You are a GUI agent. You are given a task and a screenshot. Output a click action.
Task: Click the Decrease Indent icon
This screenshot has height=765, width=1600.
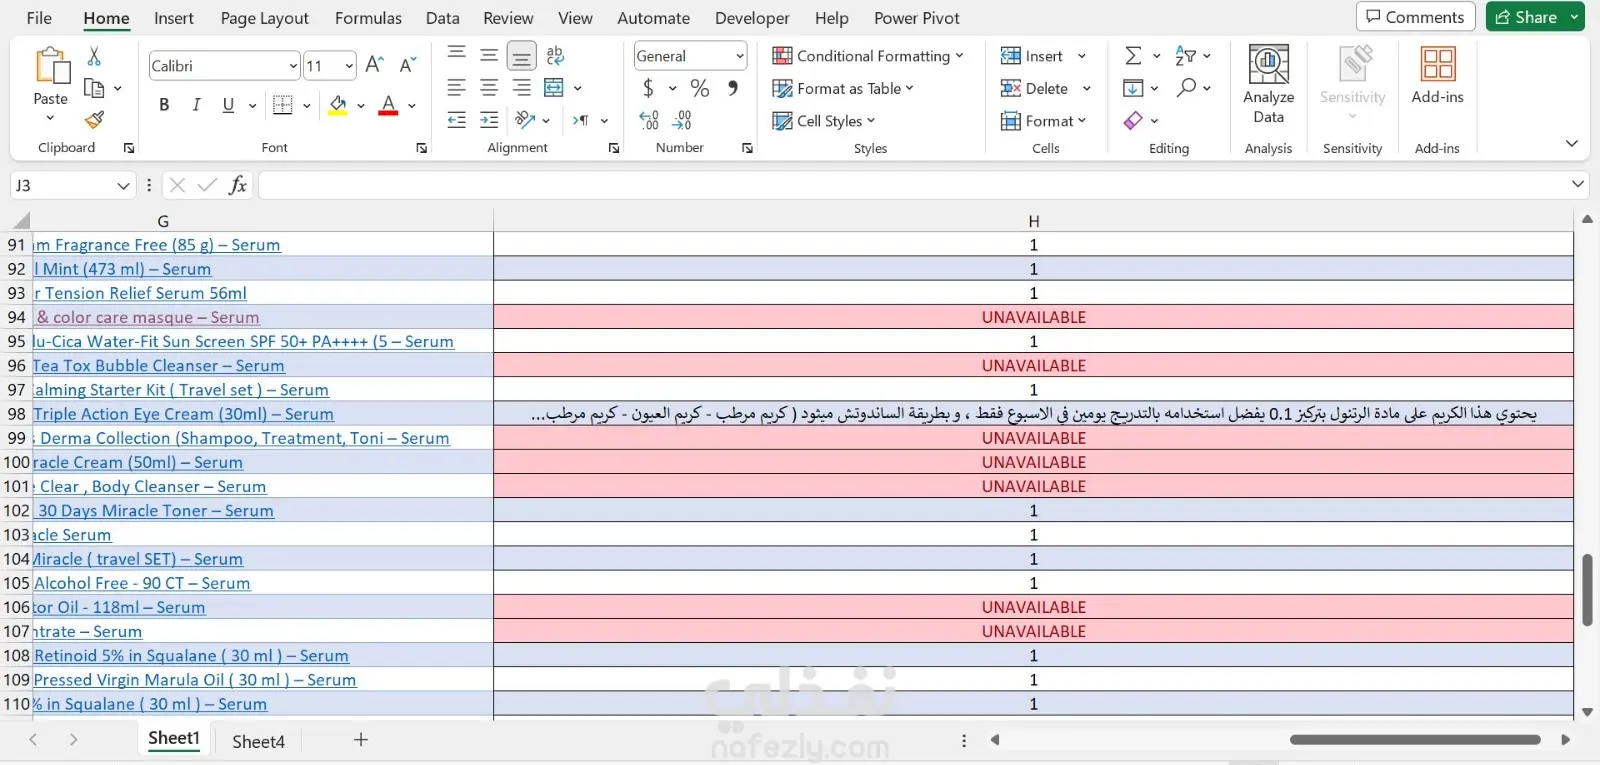[x=457, y=120]
